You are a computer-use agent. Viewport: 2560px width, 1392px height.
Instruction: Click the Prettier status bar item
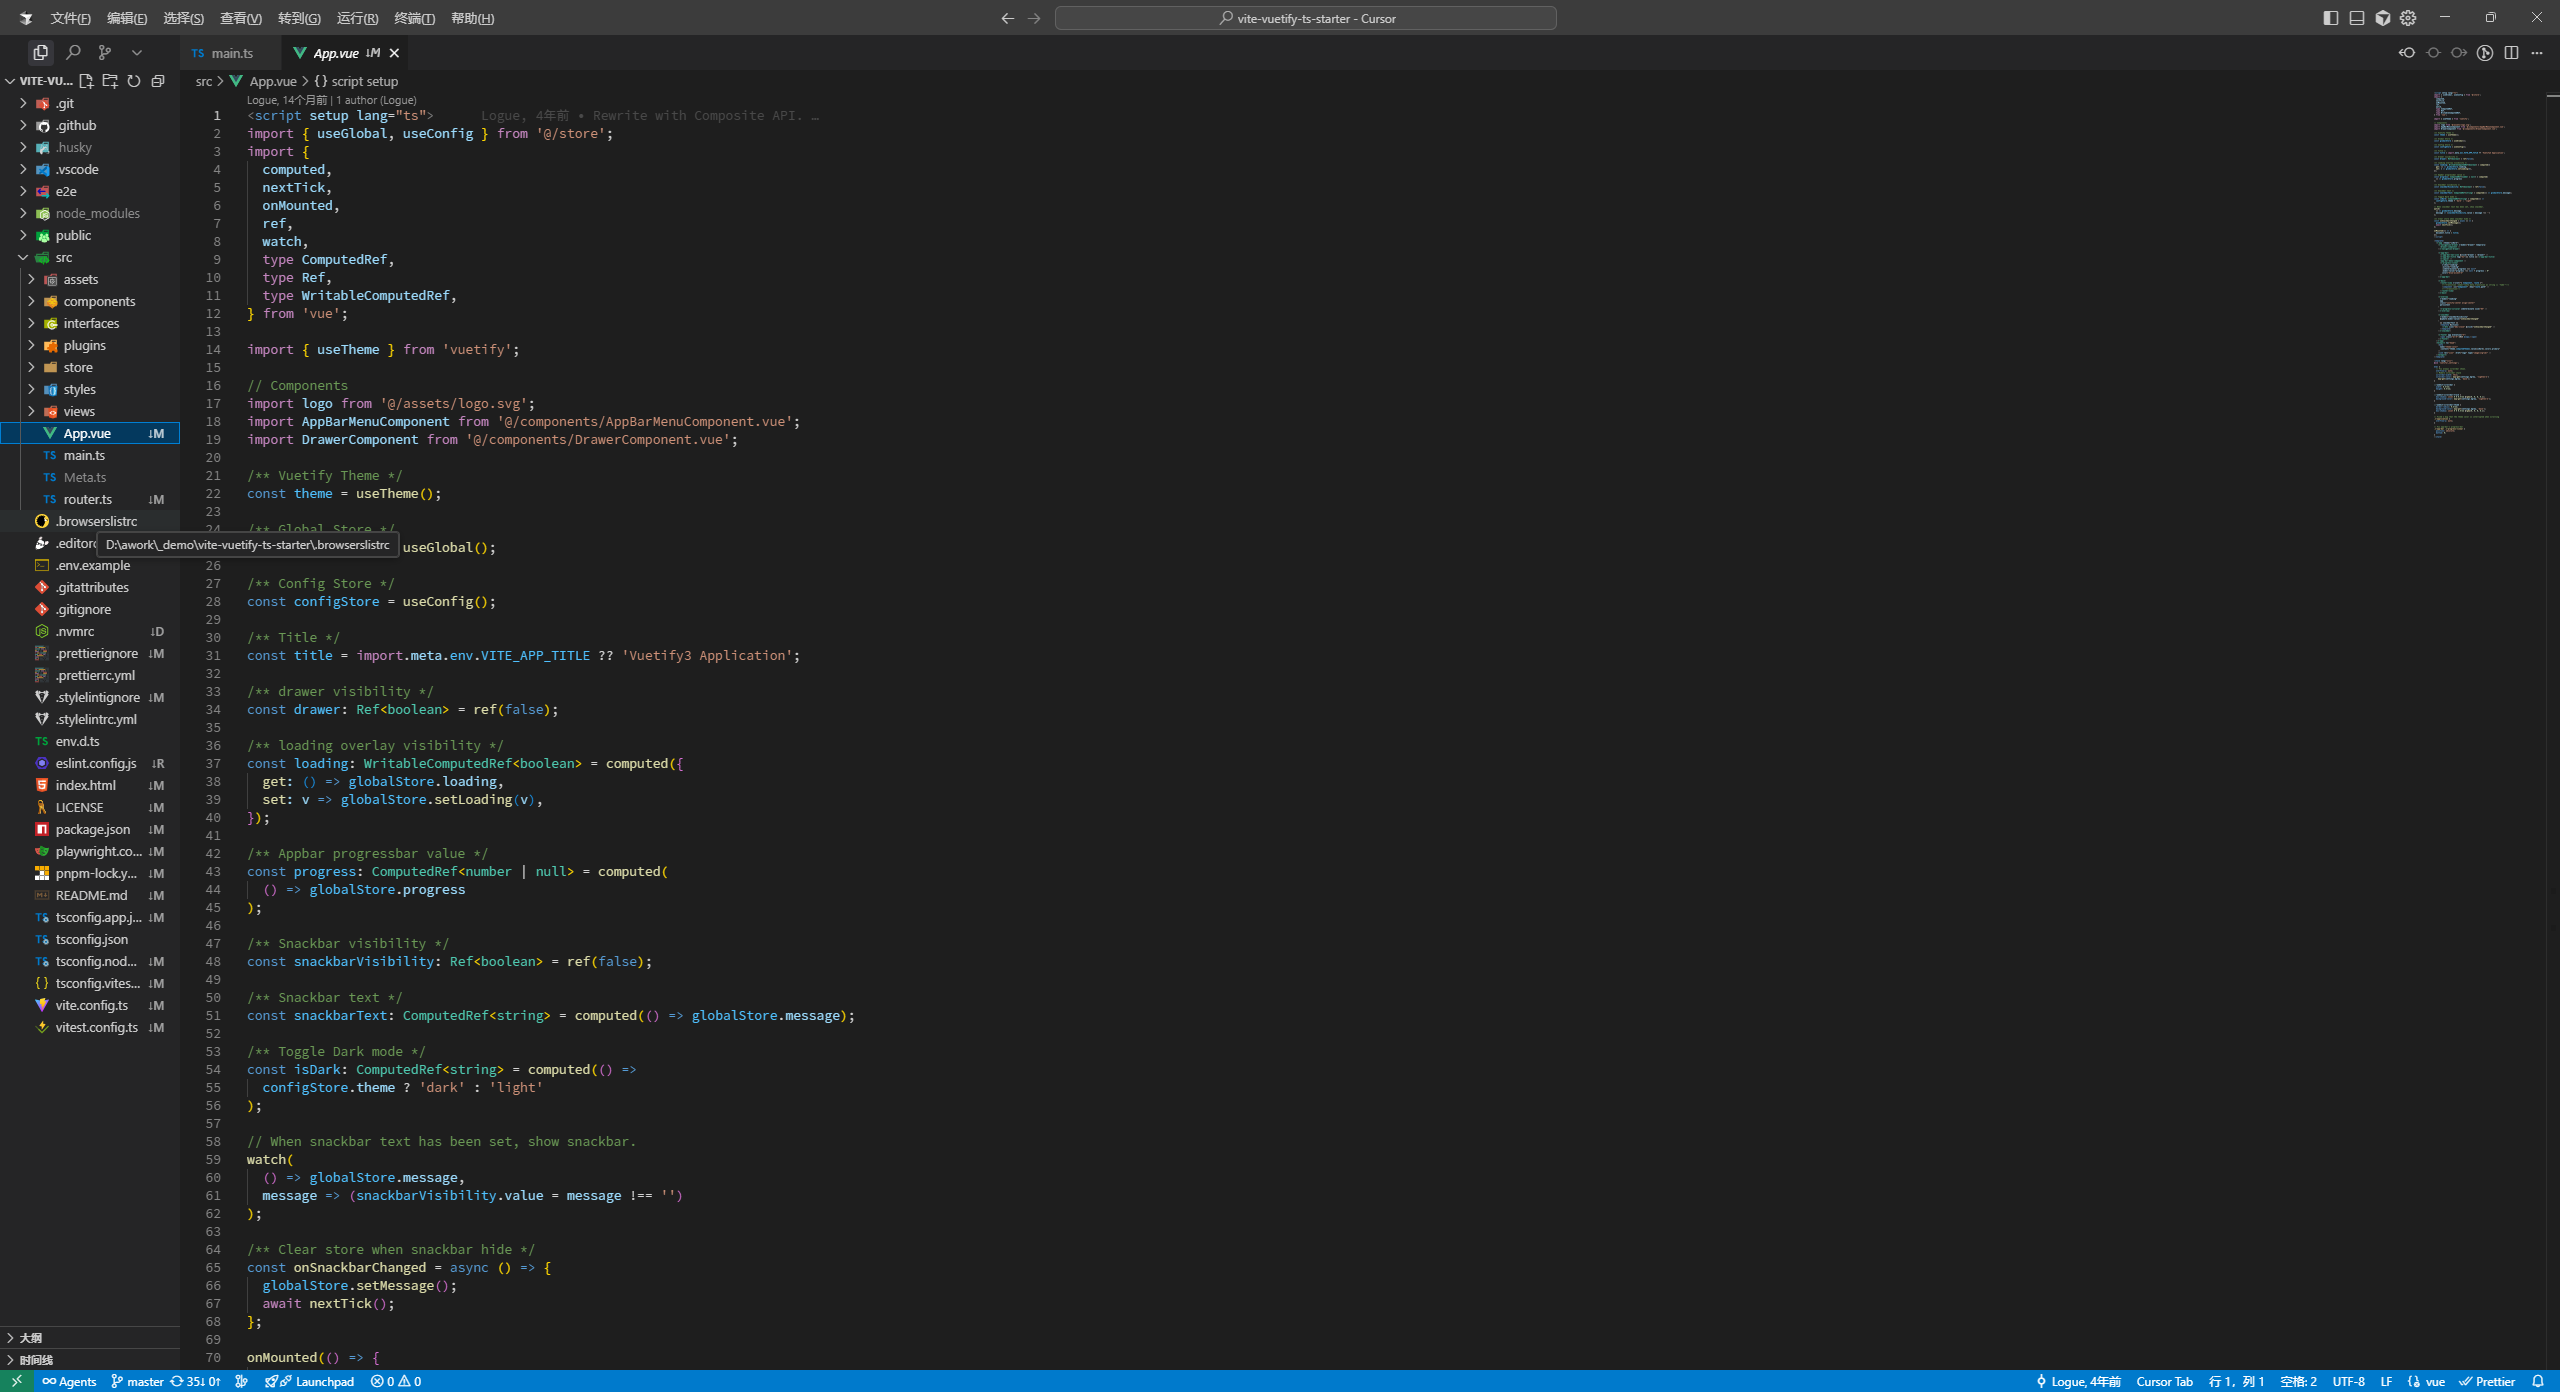[2487, 1381]
